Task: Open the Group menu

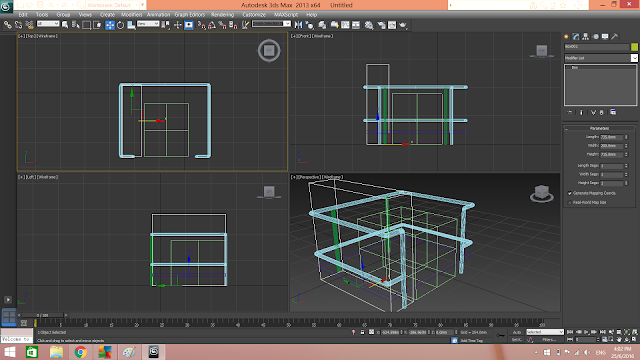Action: coord(63,14)
